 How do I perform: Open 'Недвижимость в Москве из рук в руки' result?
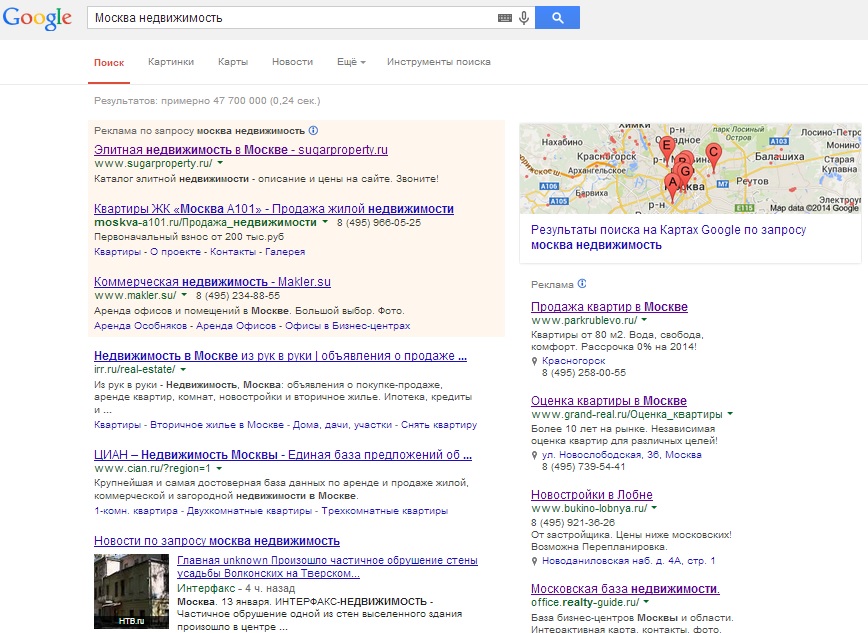coord(280,356)
